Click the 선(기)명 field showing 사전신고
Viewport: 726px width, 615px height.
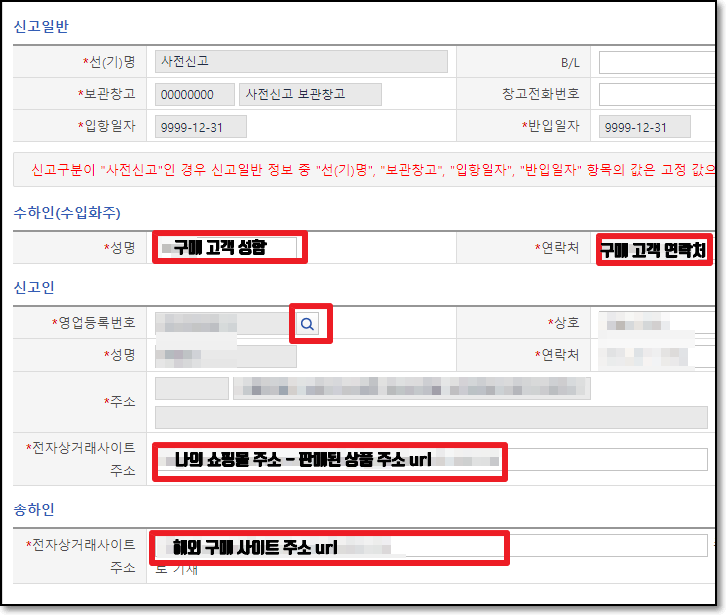(301, 61)
